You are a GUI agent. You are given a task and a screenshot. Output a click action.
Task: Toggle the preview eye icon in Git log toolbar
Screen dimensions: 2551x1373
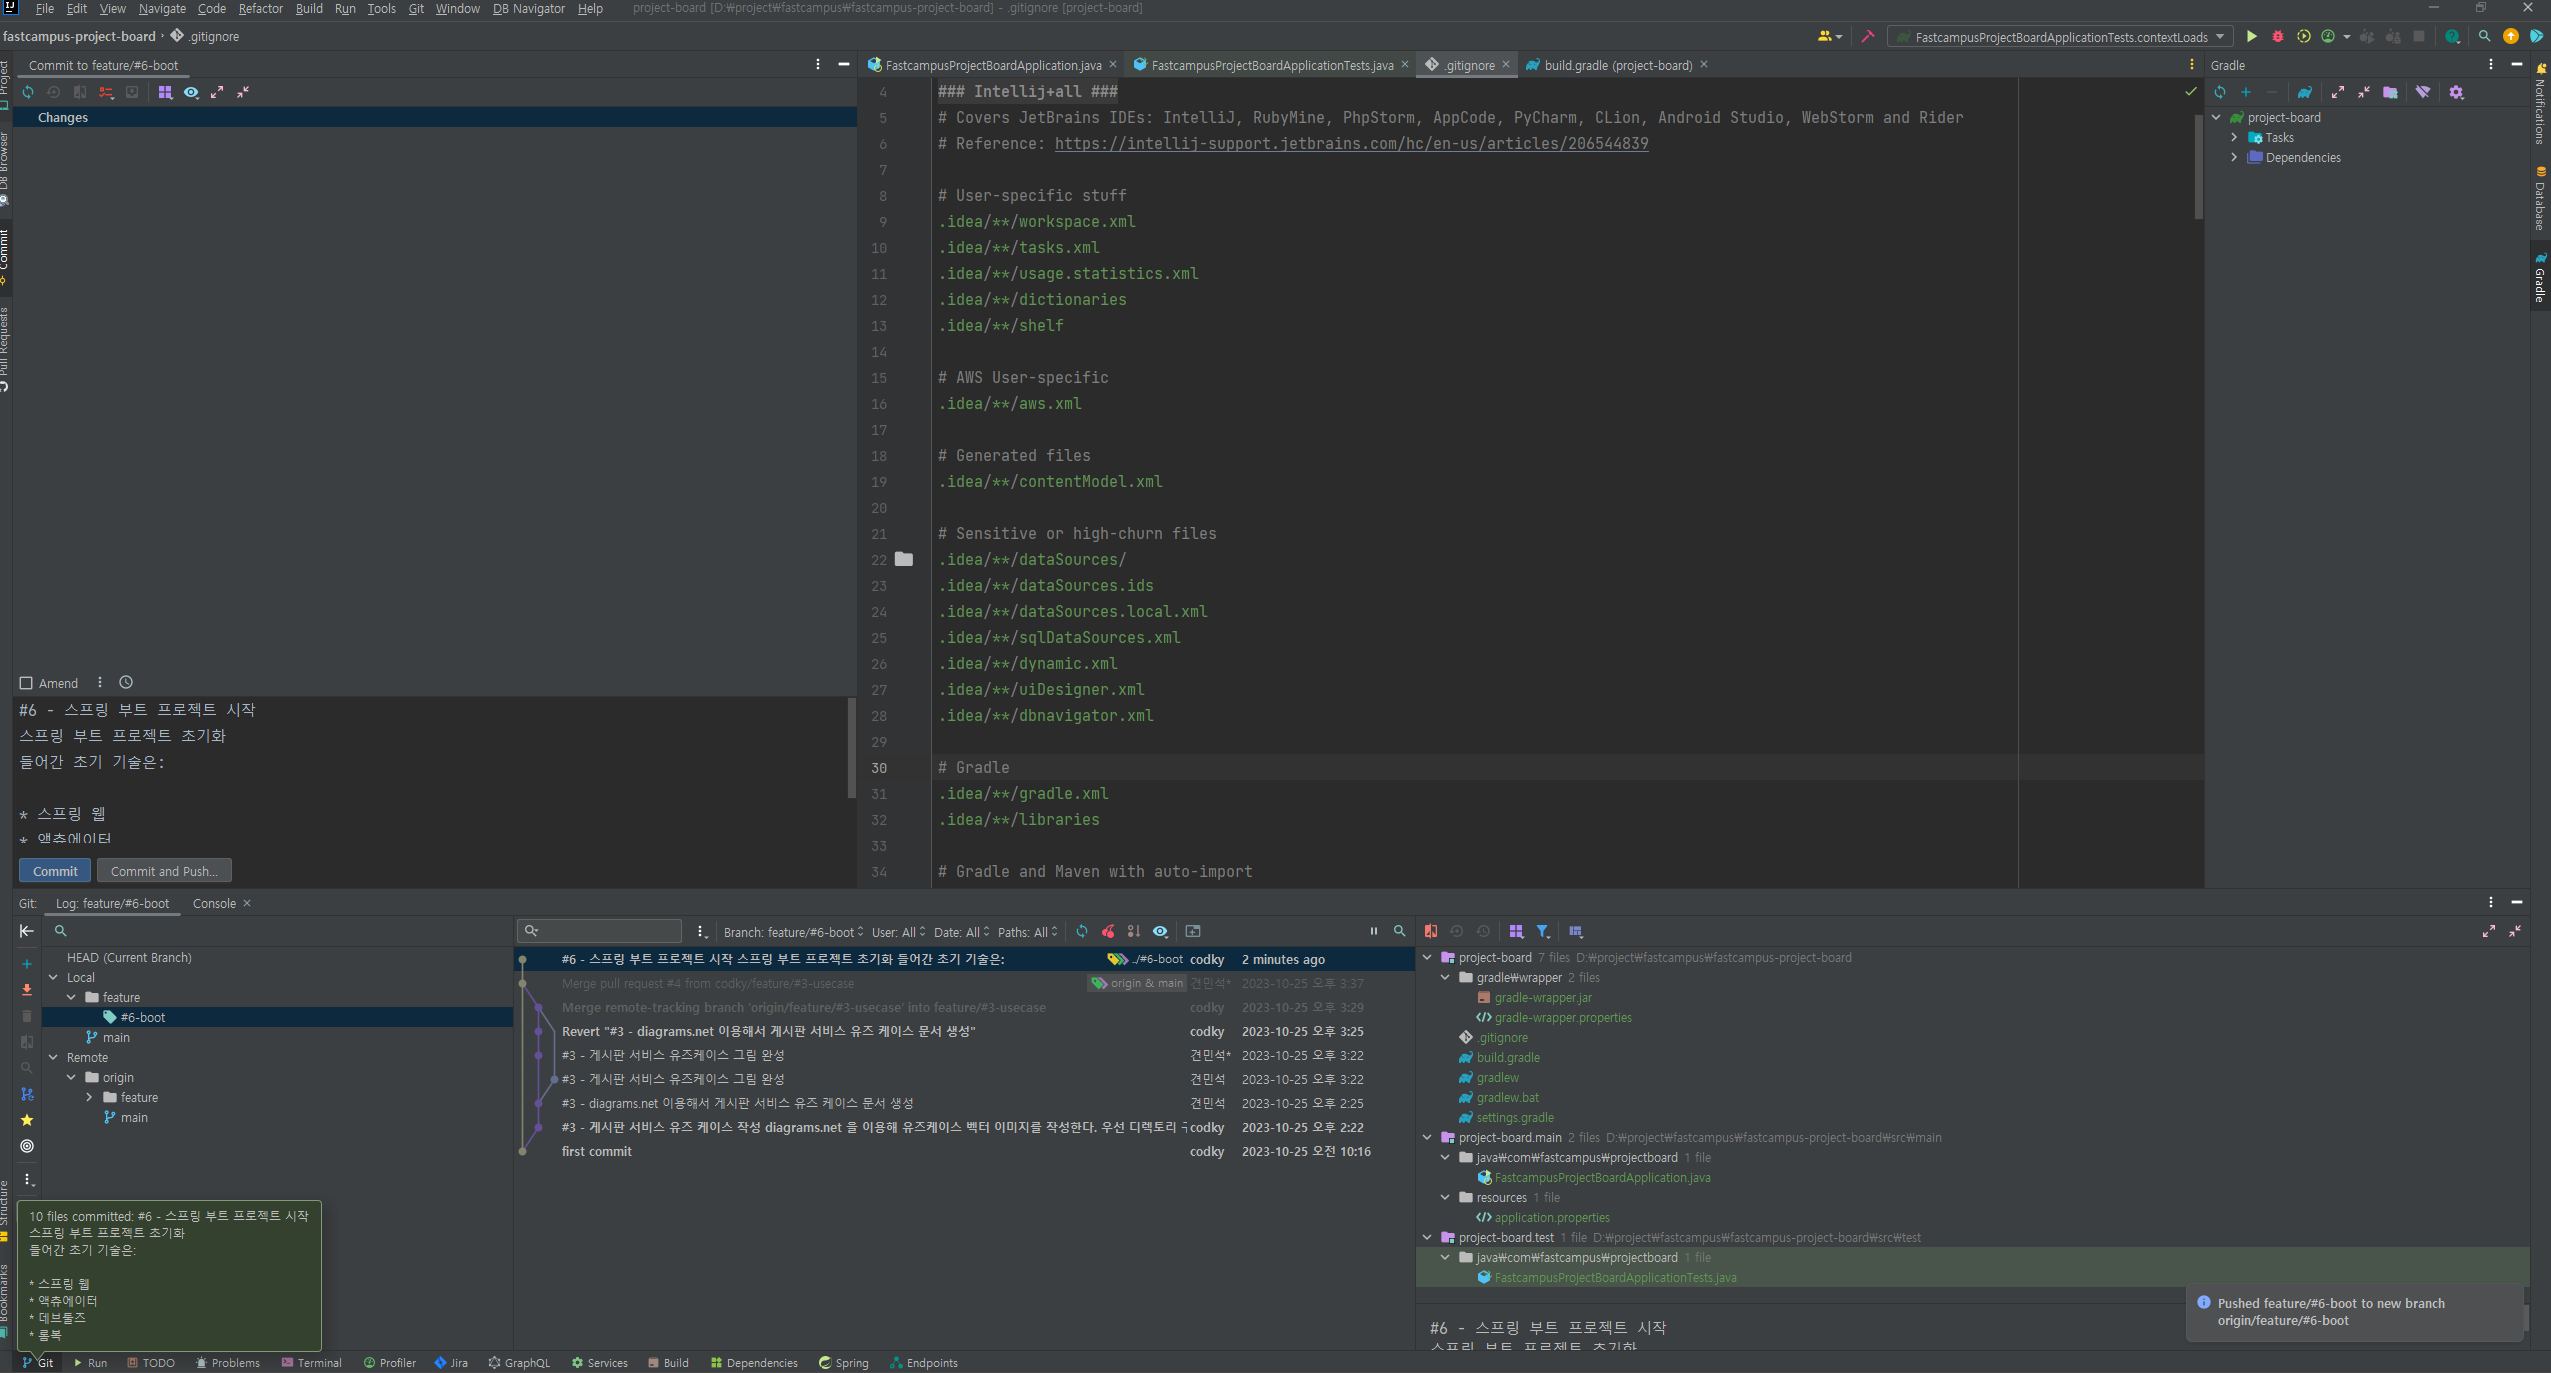[x=1160, y=931]
